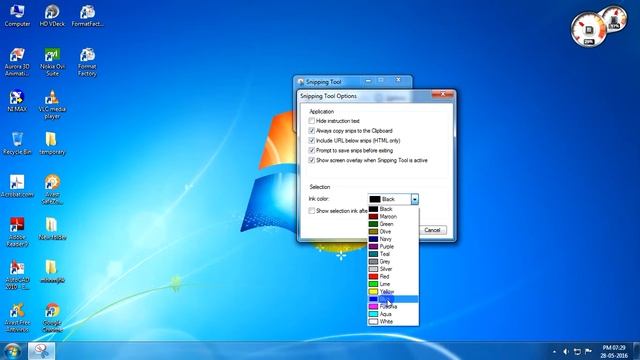Toggle Show screen overlay when active checkbox

click(312, 160)
